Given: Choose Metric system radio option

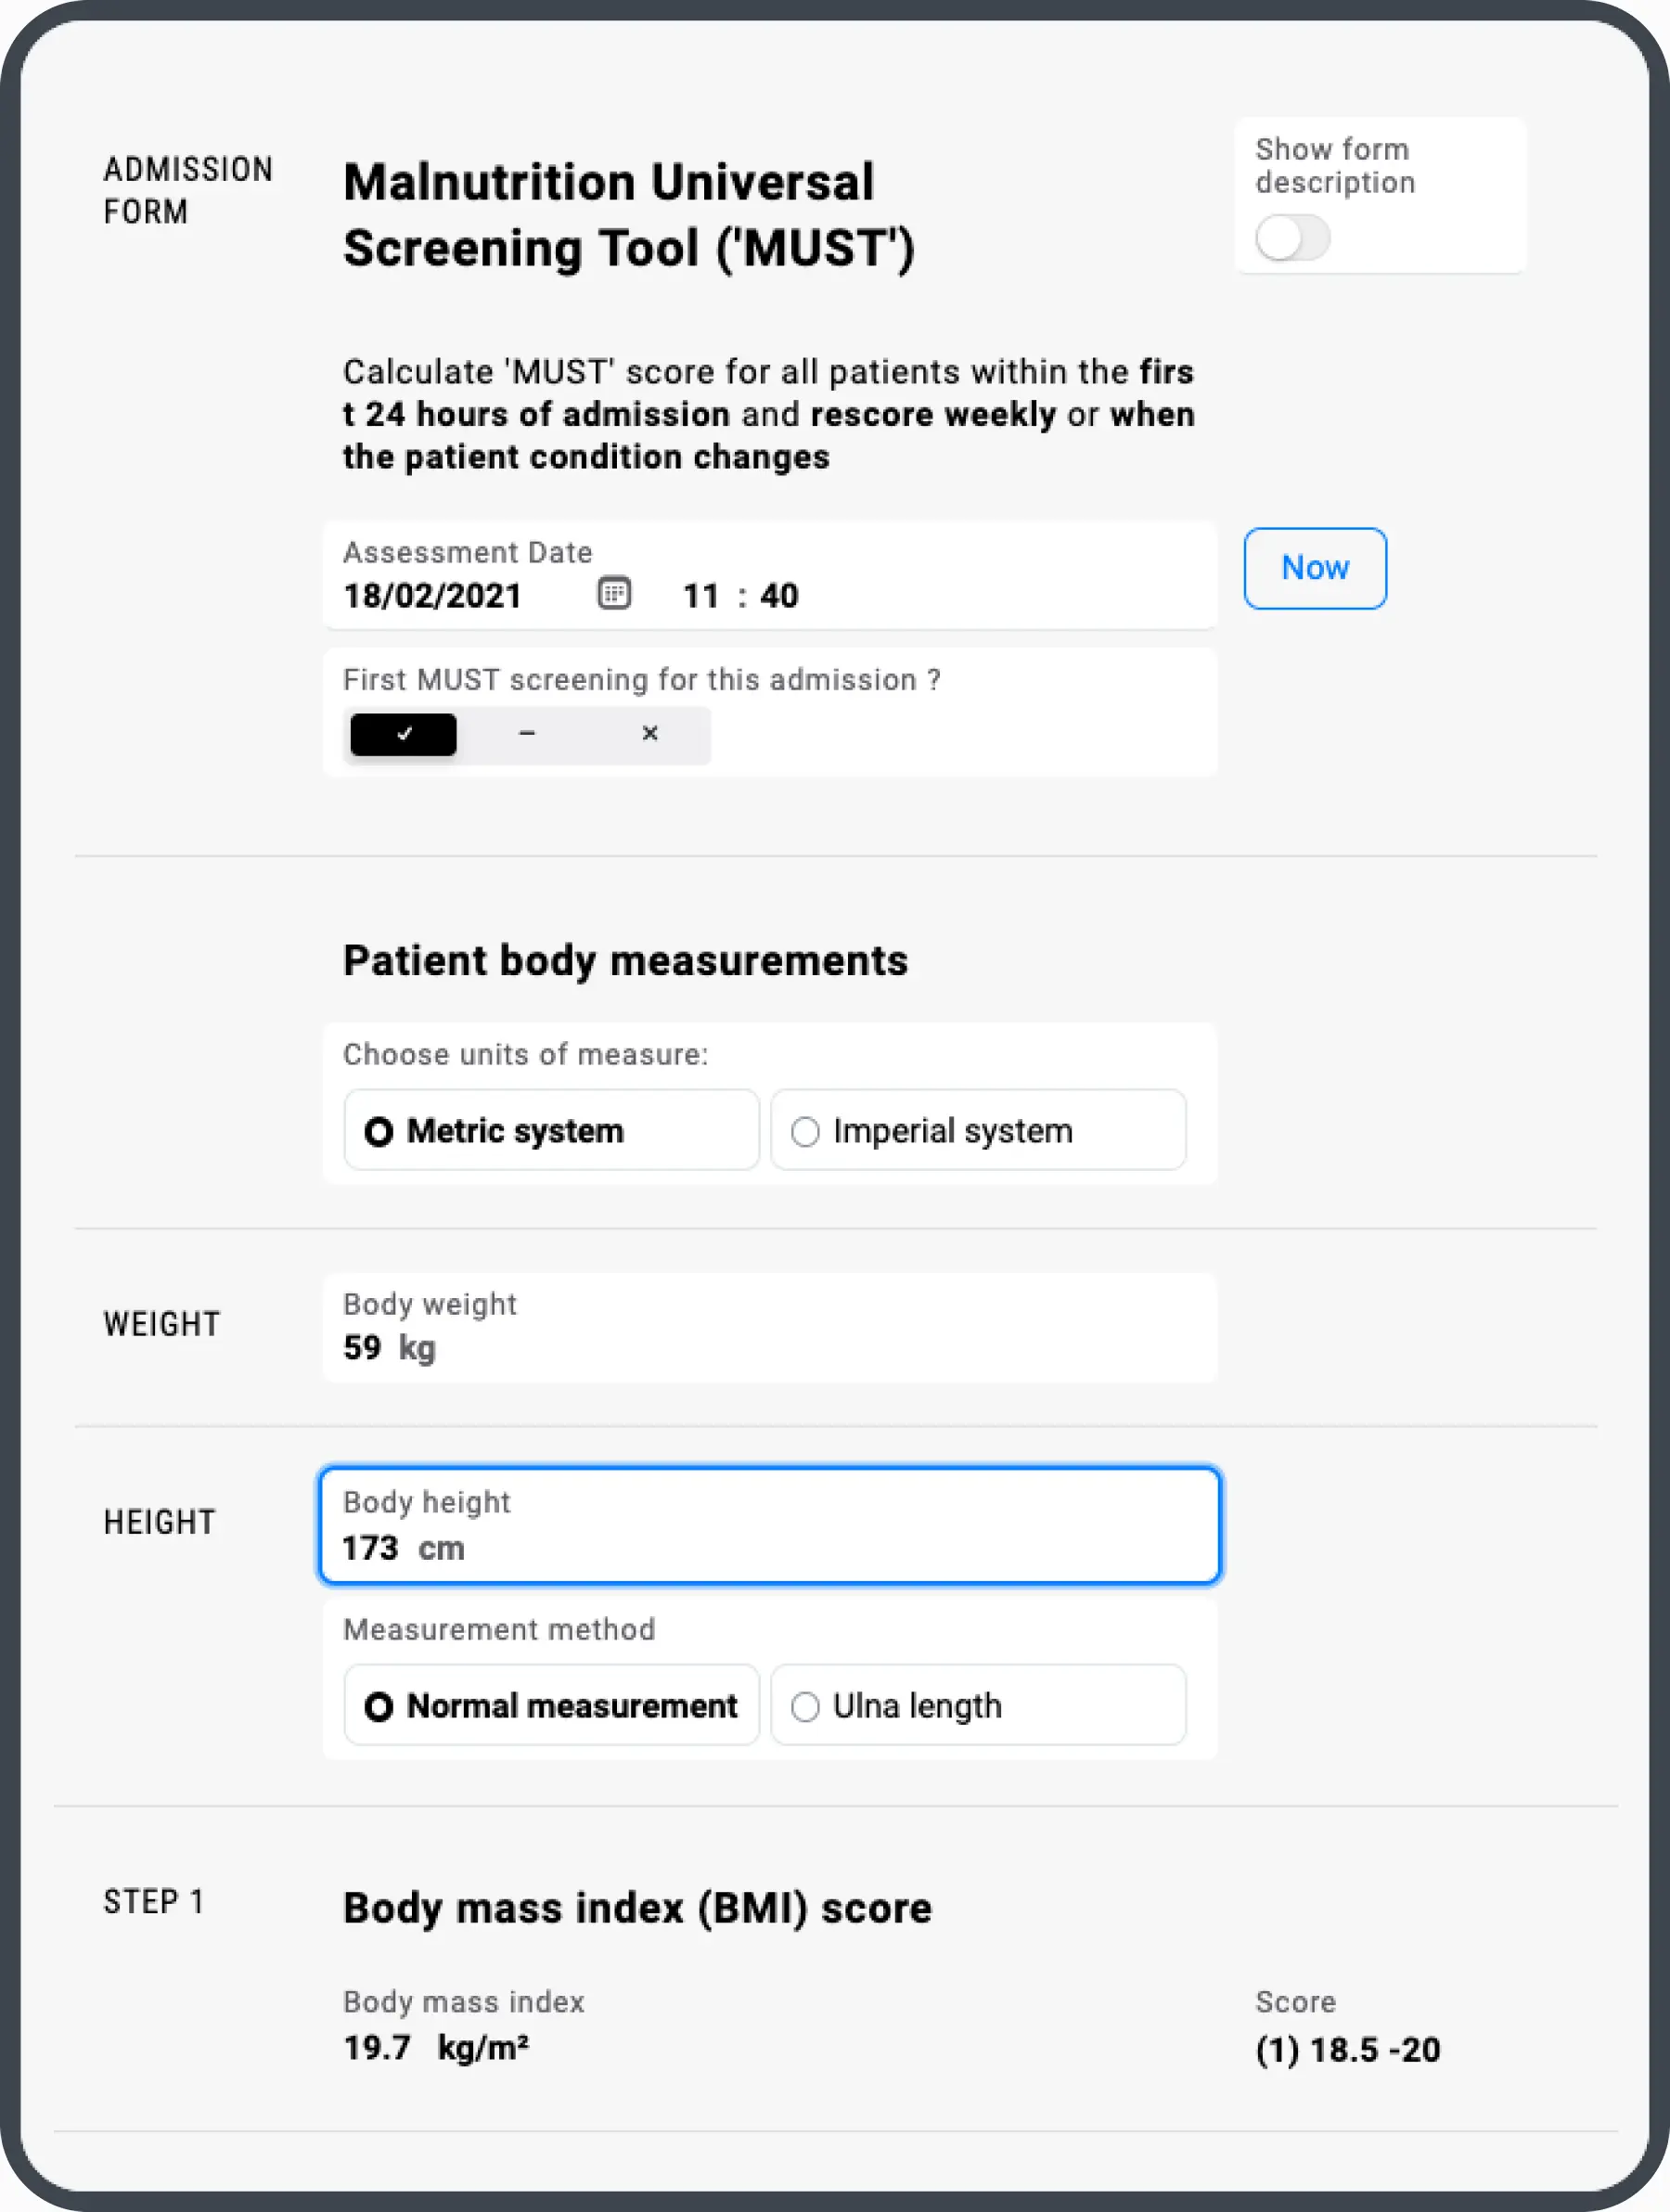Looking at the screenshot, I should pos(551,1130).
